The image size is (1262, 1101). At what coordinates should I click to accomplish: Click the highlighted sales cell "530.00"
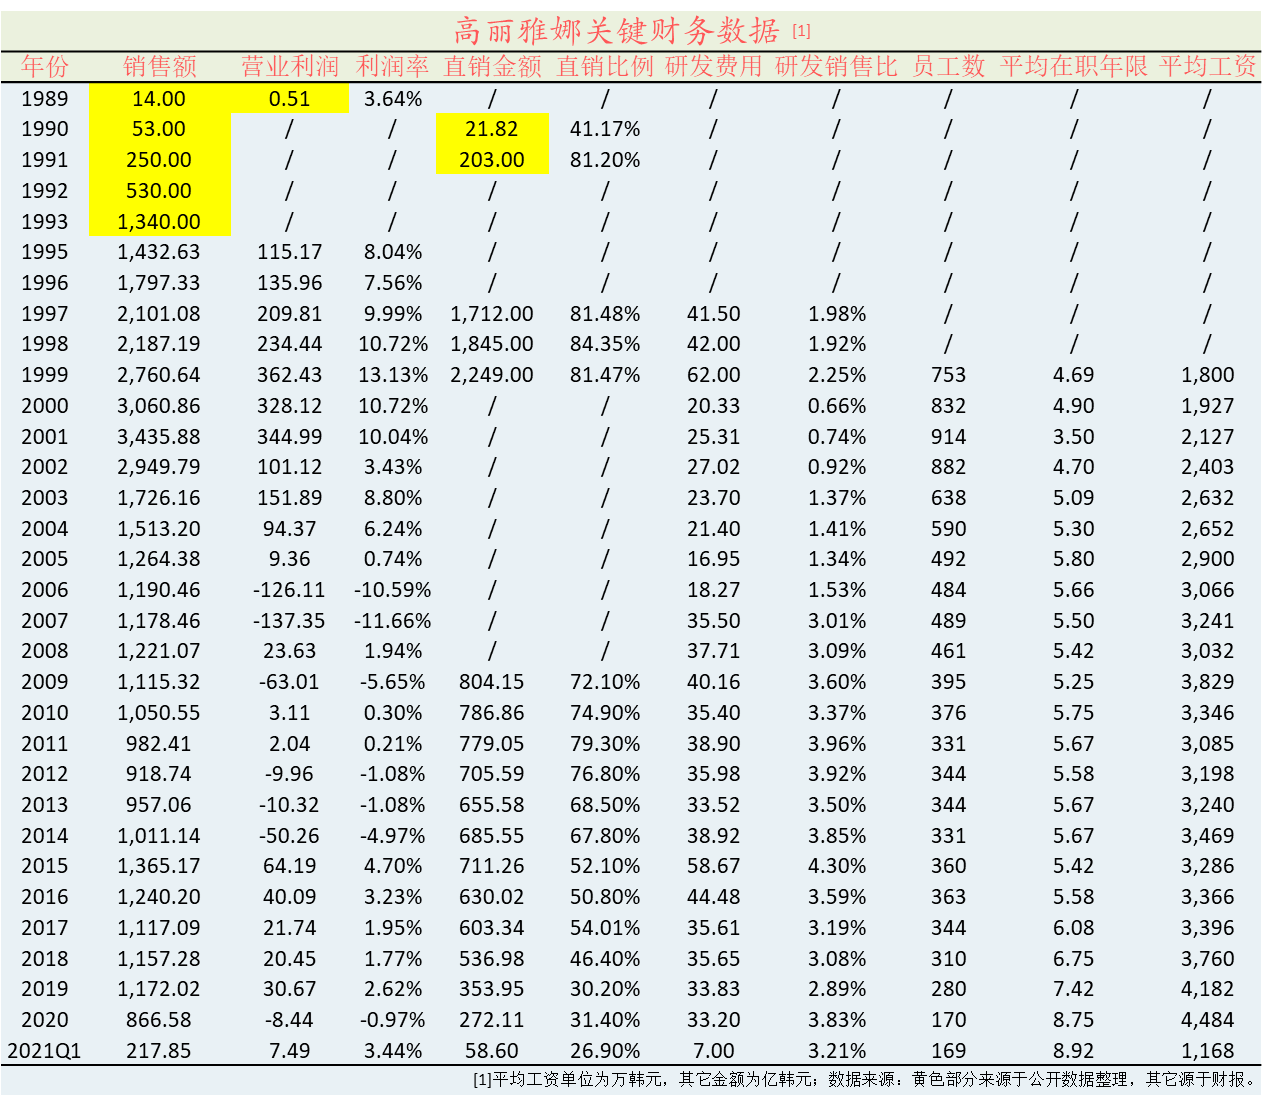pos(160,191)
